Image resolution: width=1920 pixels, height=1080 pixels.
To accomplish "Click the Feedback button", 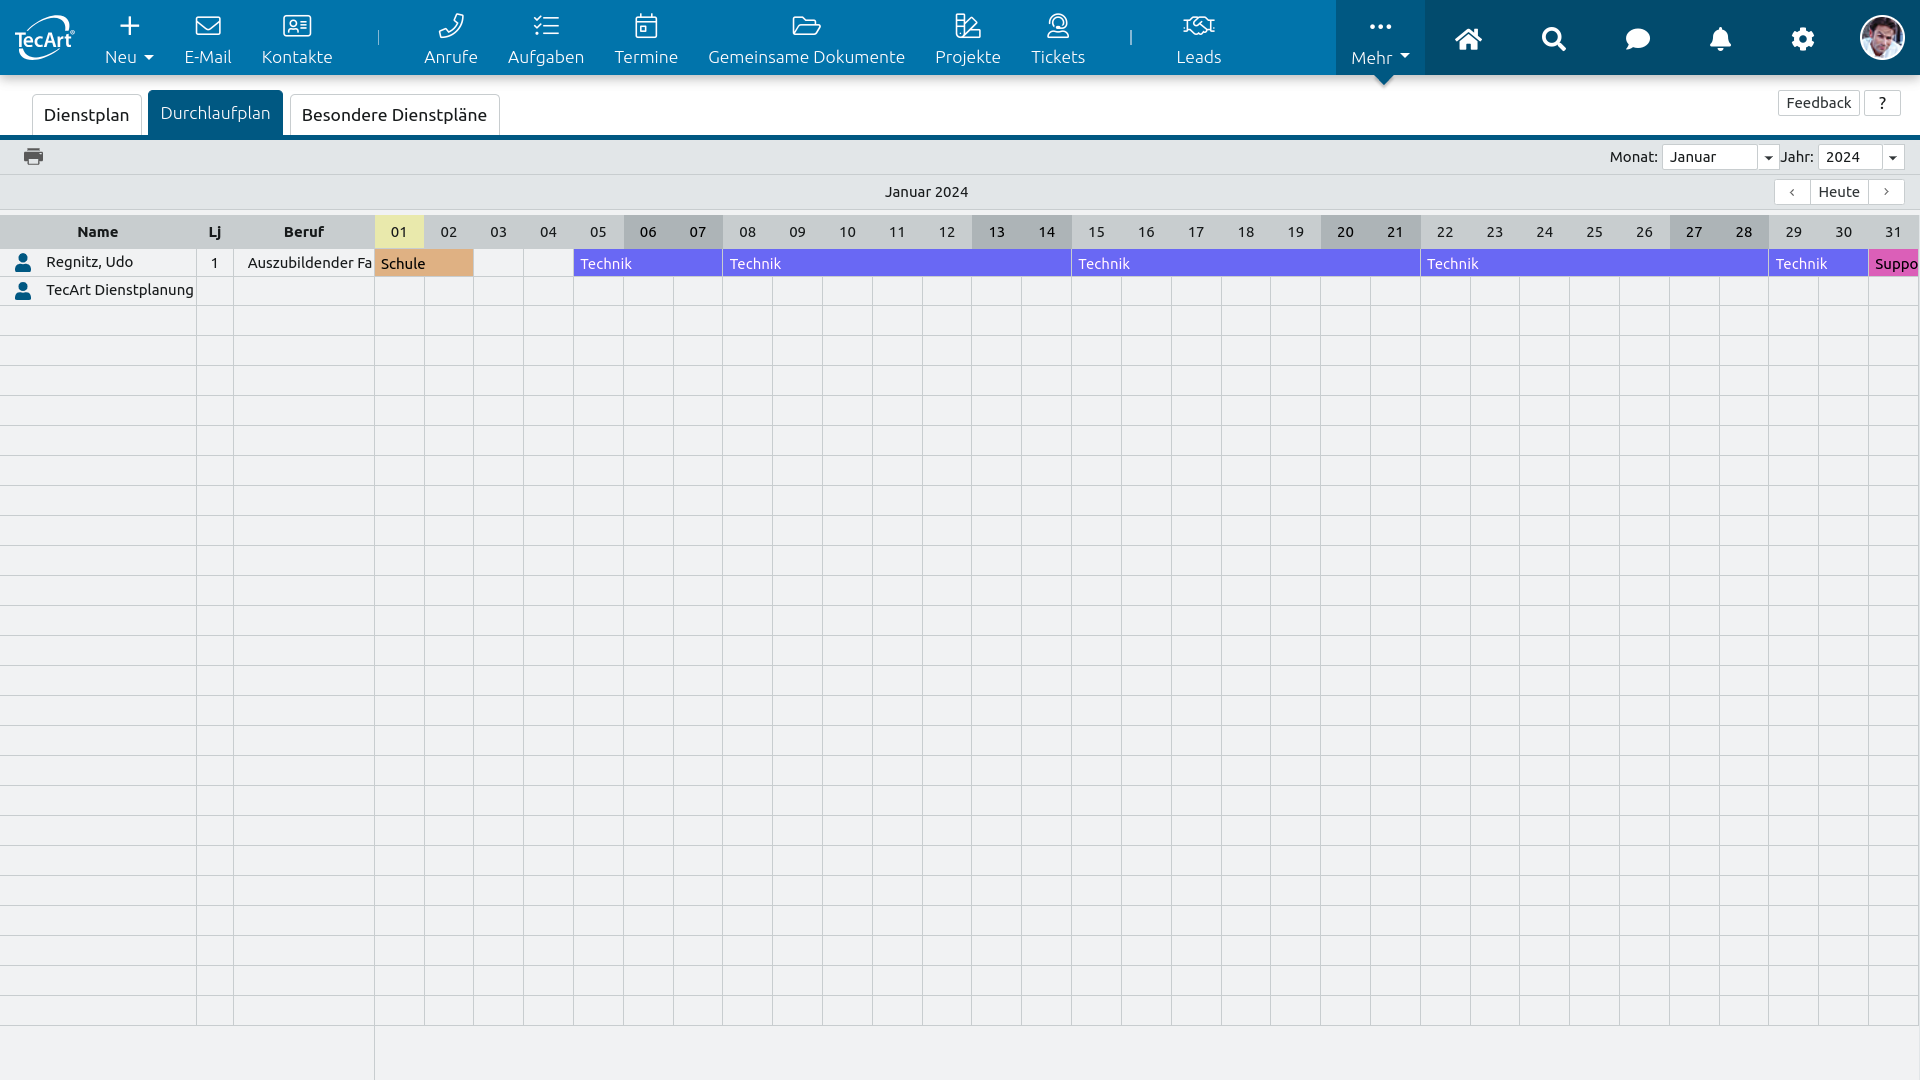I will coord(1818,103).
